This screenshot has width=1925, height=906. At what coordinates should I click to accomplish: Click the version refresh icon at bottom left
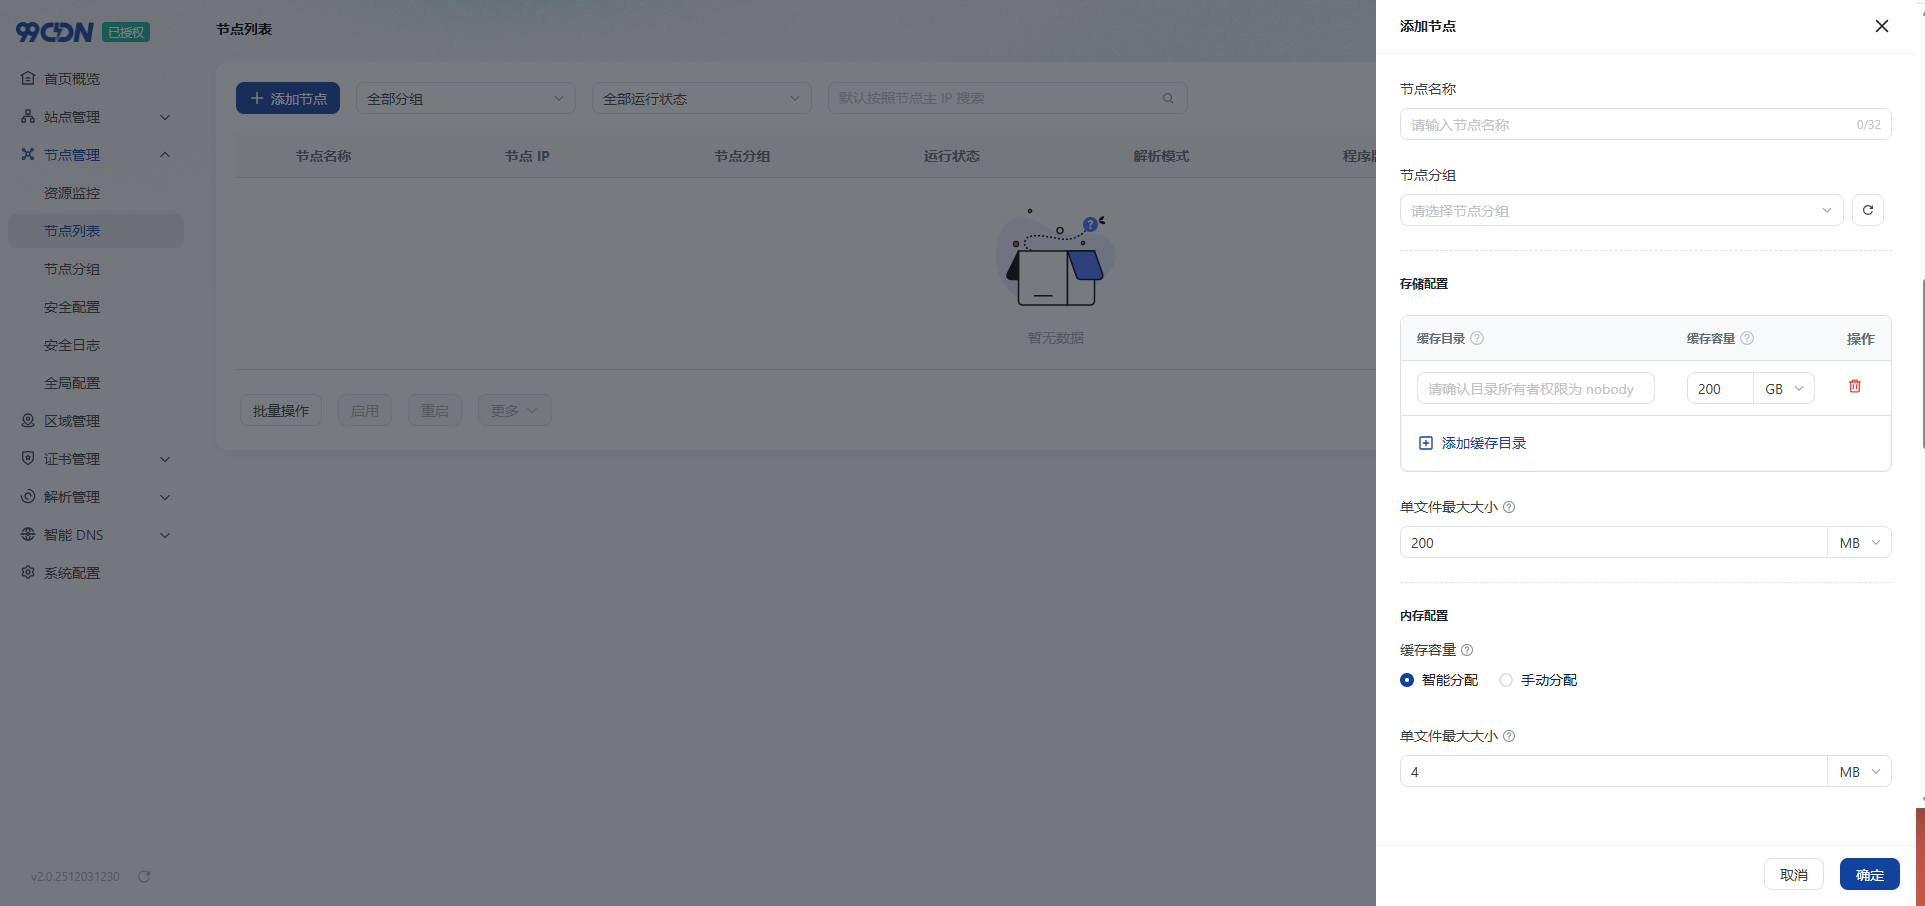coord(144,876)
